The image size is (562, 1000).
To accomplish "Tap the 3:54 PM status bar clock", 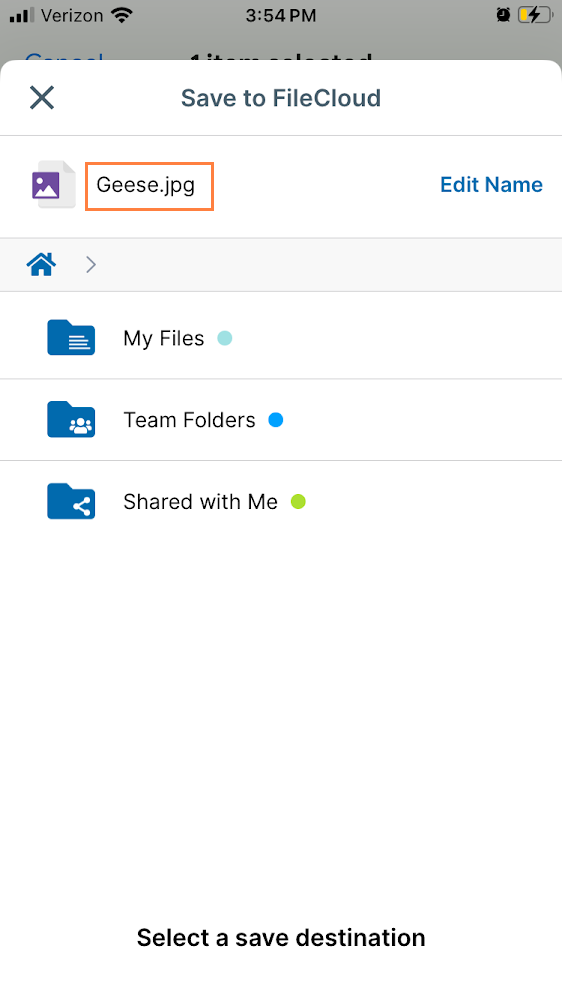I will click(281, 16).
